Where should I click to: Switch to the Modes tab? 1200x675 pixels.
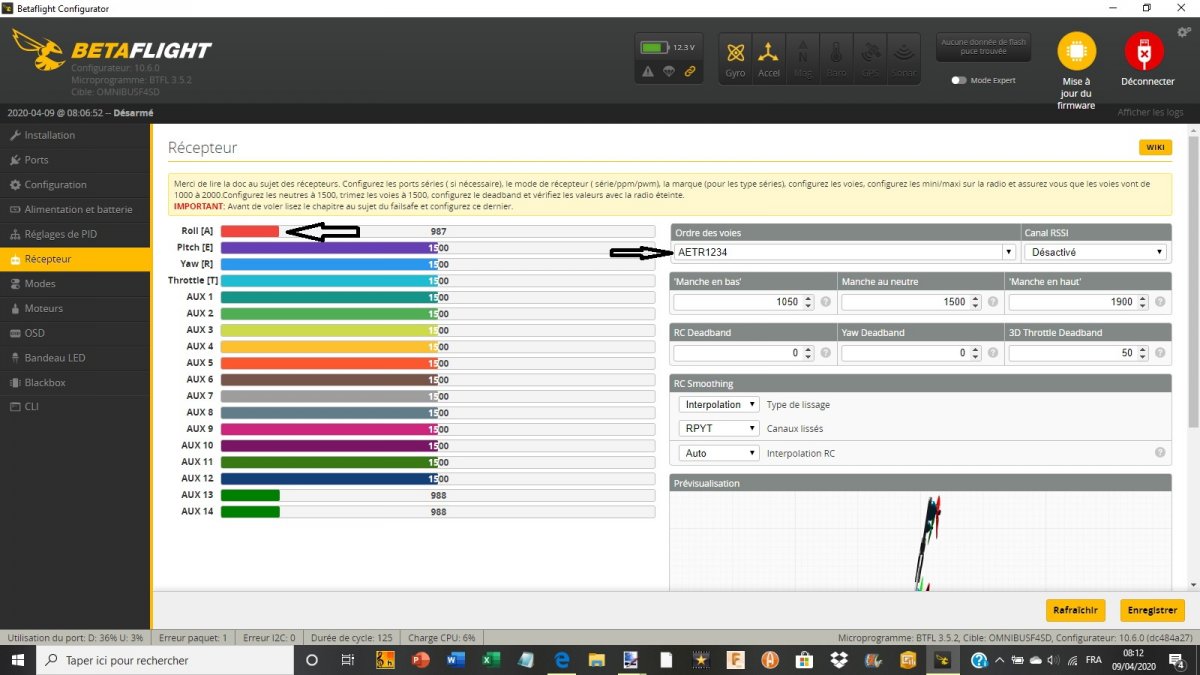[40, 284]
